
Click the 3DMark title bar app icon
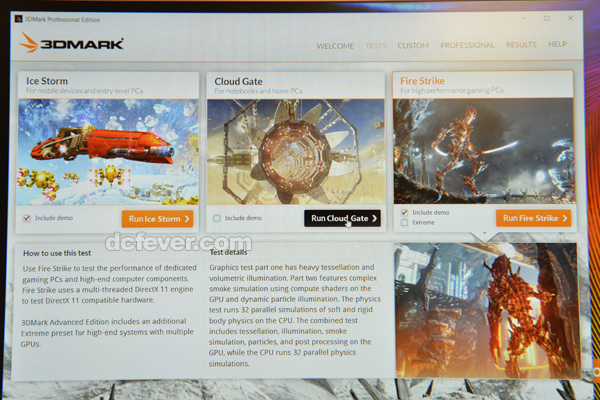coord(18,19)
